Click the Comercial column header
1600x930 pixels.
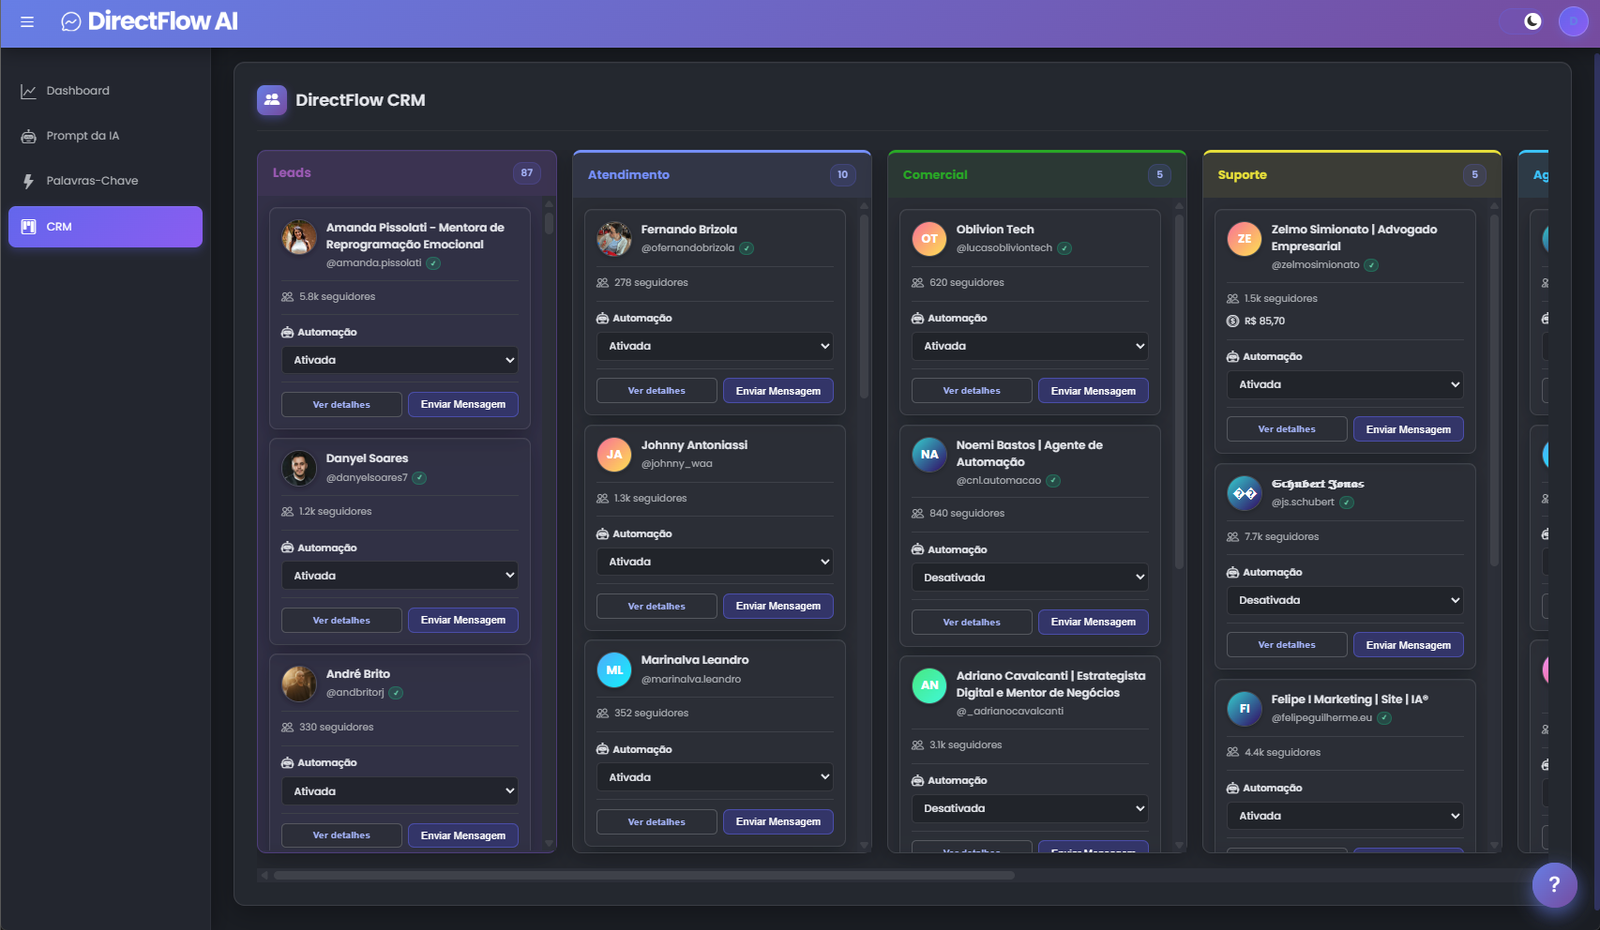point(933,174)
